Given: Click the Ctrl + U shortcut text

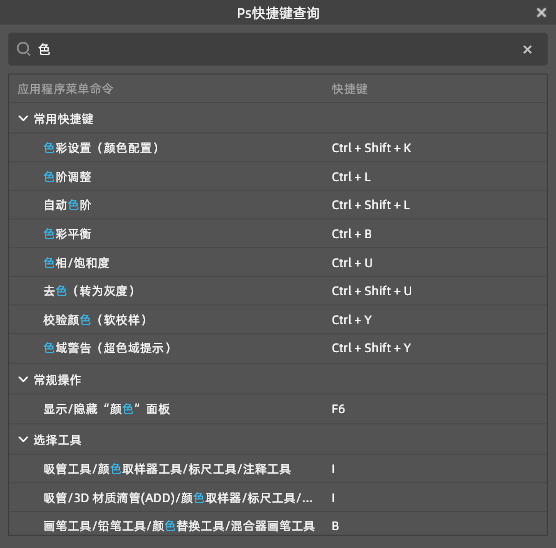Looking at the screenshot, I should tap(352, 263).
